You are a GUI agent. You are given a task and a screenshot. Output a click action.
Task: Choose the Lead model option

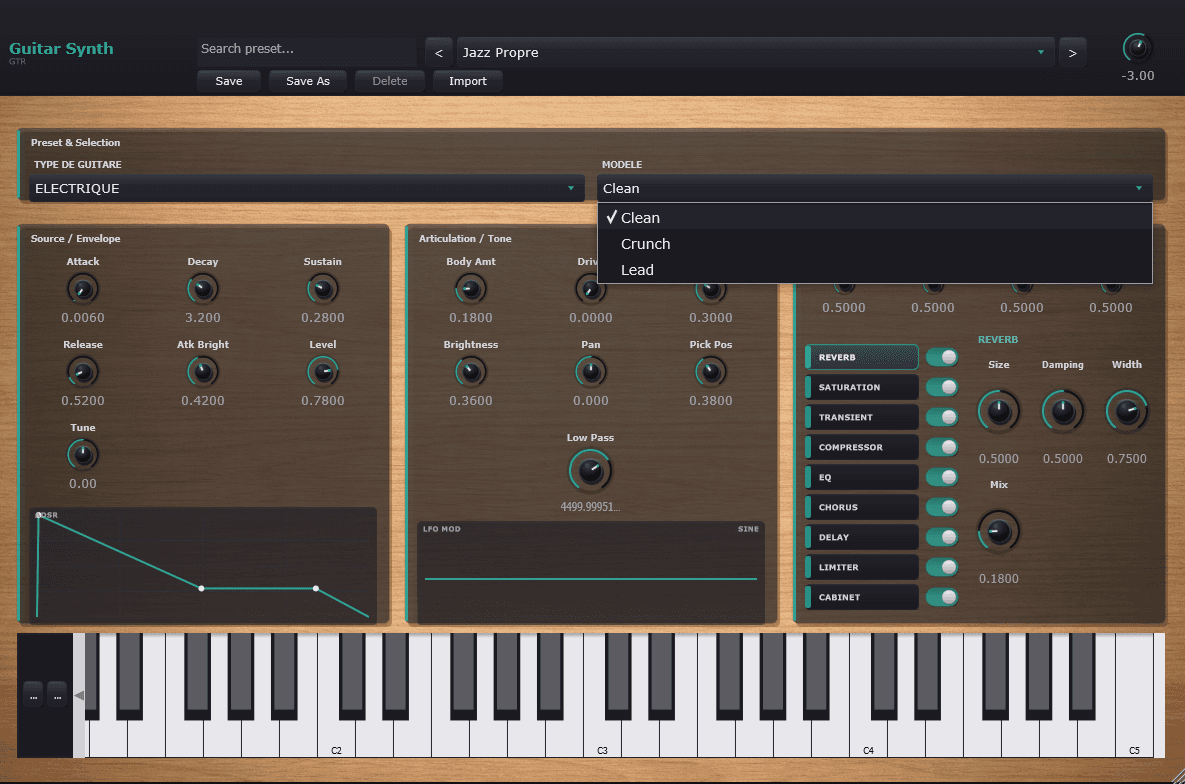click(x=637, y=270)
